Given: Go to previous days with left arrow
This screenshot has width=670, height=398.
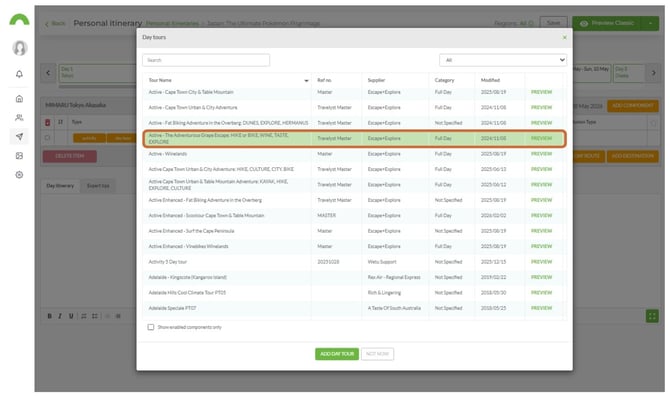Looking at the screenshot, I should pos(48,73).
